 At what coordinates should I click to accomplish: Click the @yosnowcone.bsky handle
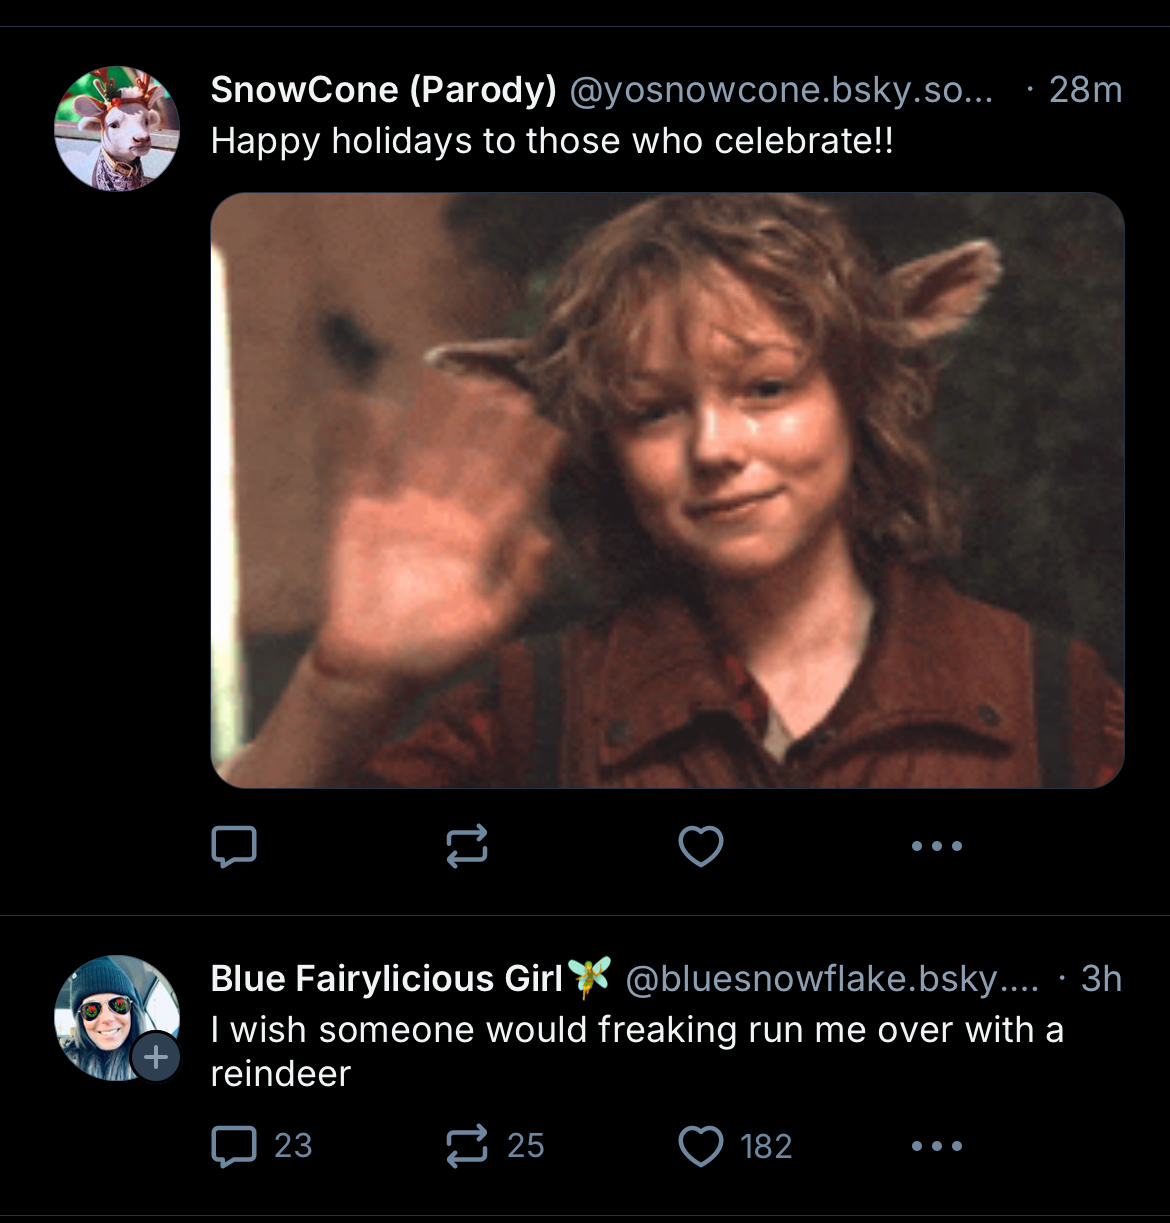click(781, 91)
